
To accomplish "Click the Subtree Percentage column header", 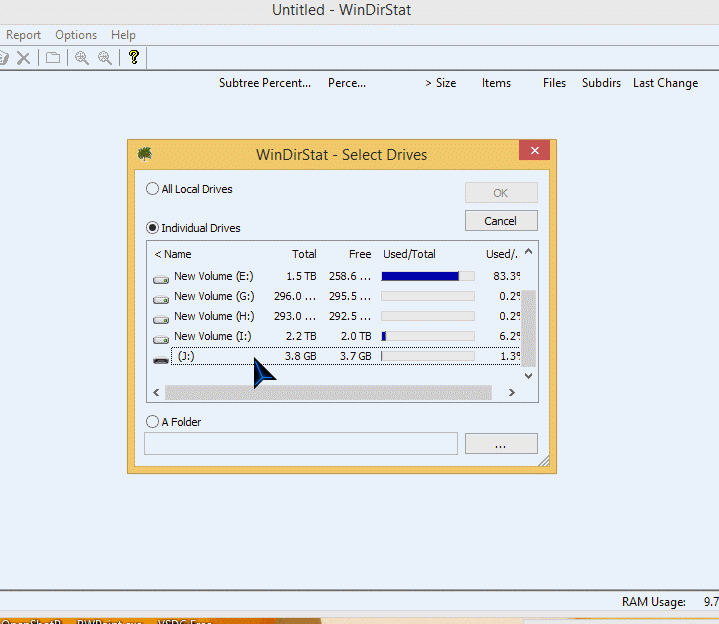I will point(265,83).
